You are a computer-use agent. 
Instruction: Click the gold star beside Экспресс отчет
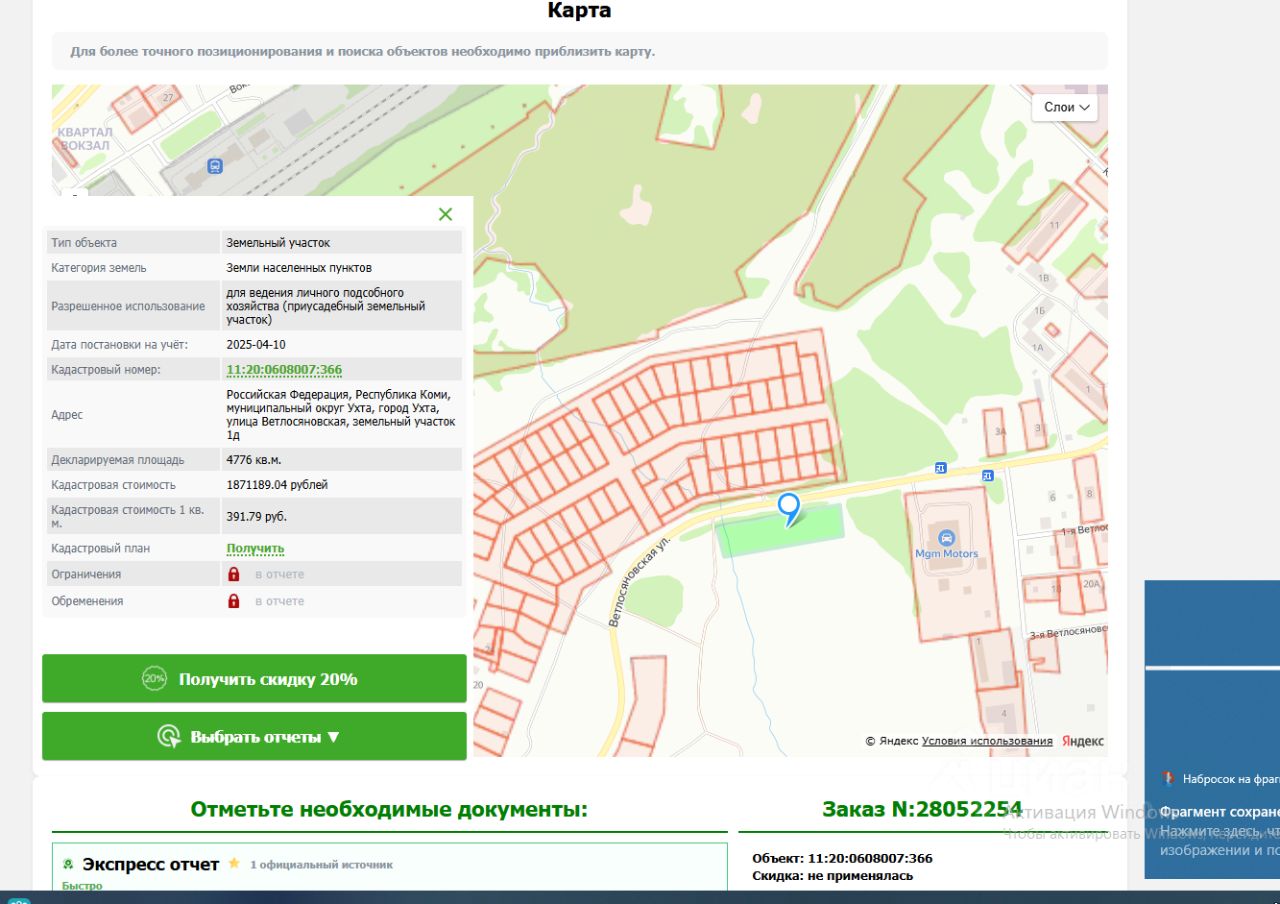(x=234, y=864)
